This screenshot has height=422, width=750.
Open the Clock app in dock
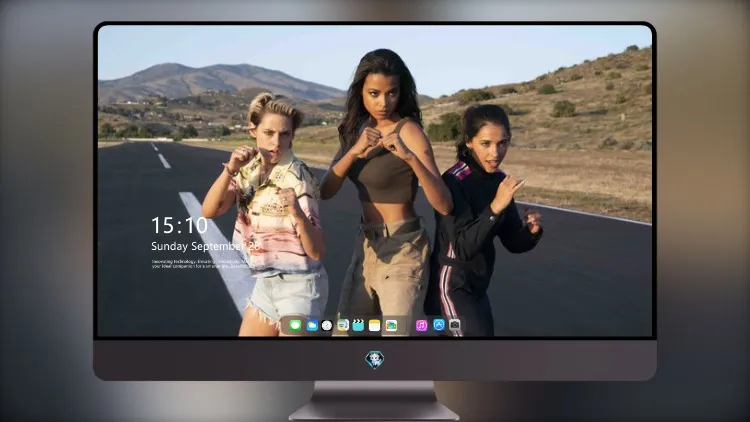coord(327,325)
